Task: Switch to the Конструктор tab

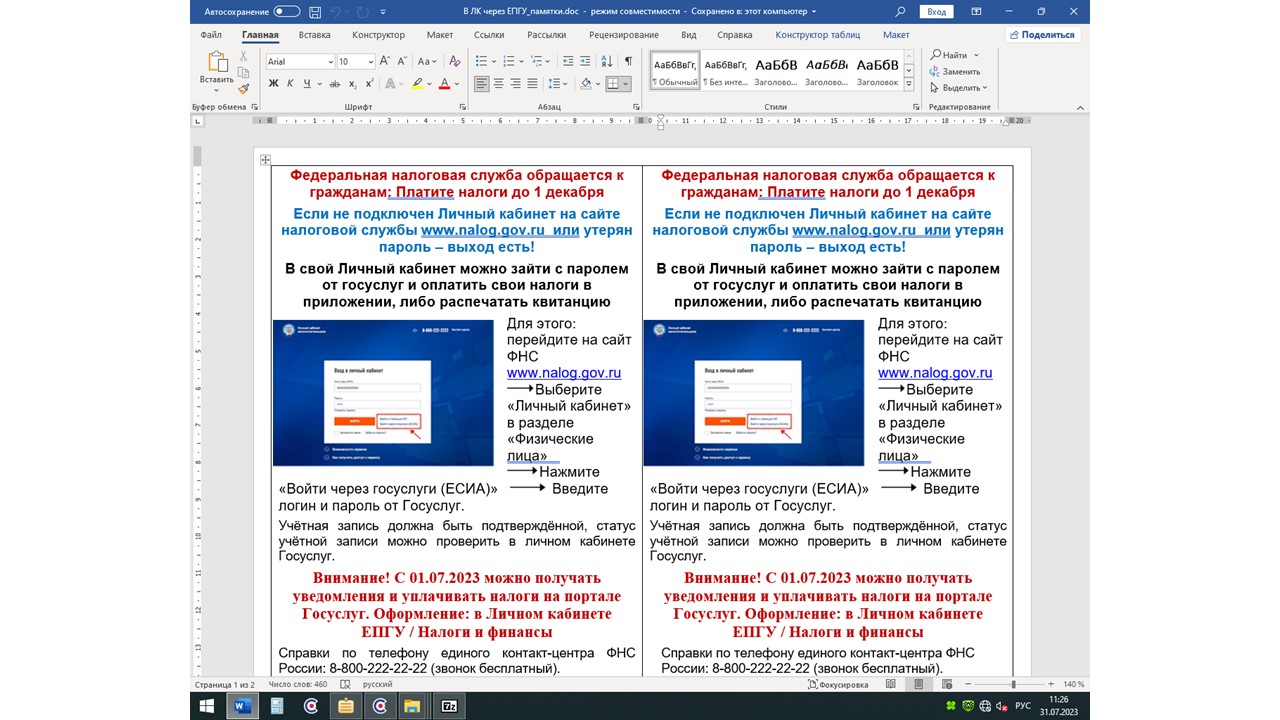Action: coord(378,35)
